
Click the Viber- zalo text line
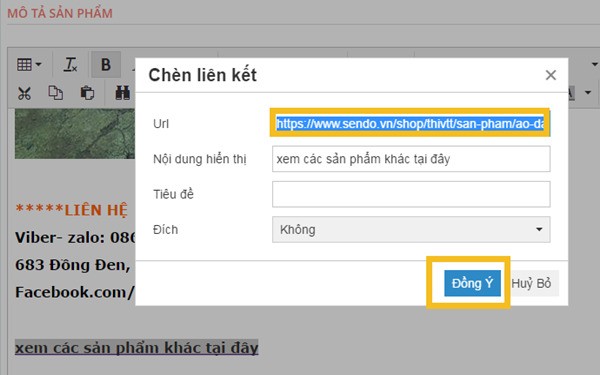(75, 238)
